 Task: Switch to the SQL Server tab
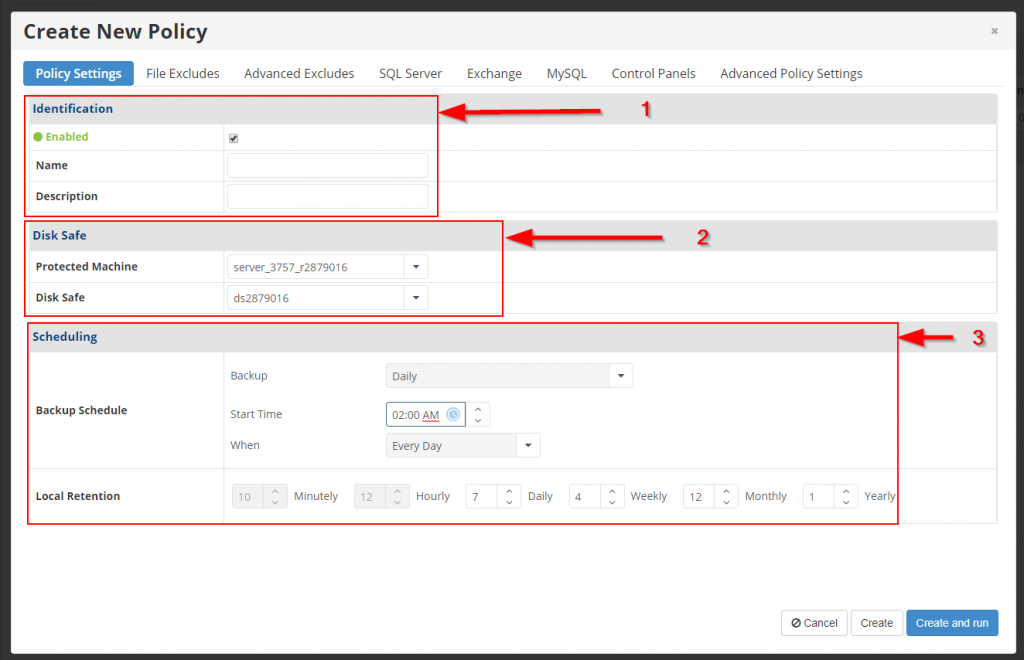(410, 73)
